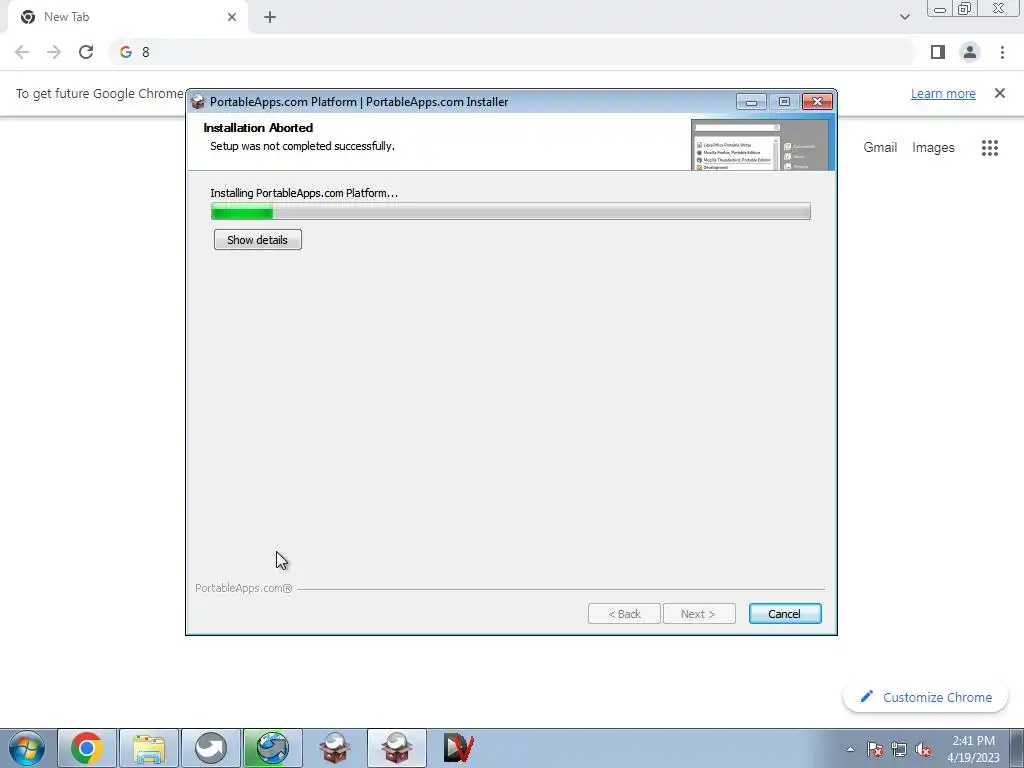Click the Chrome forward arrow
Viewport: 1024px width, 768px height.
pyautogui.click(x=54, y=52)
